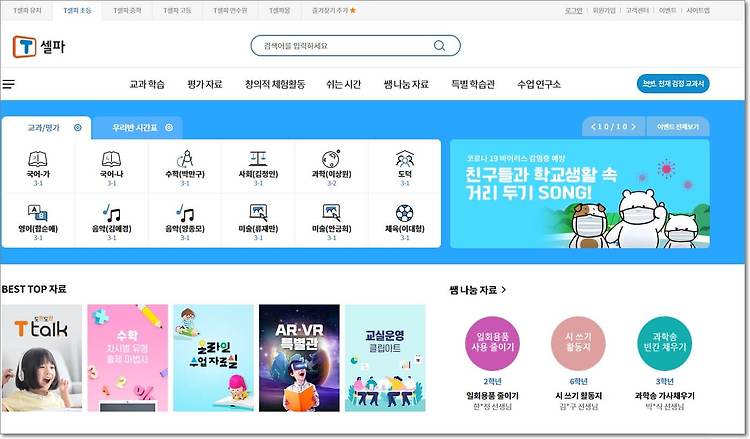Select the 과학 globe icon

331,158
